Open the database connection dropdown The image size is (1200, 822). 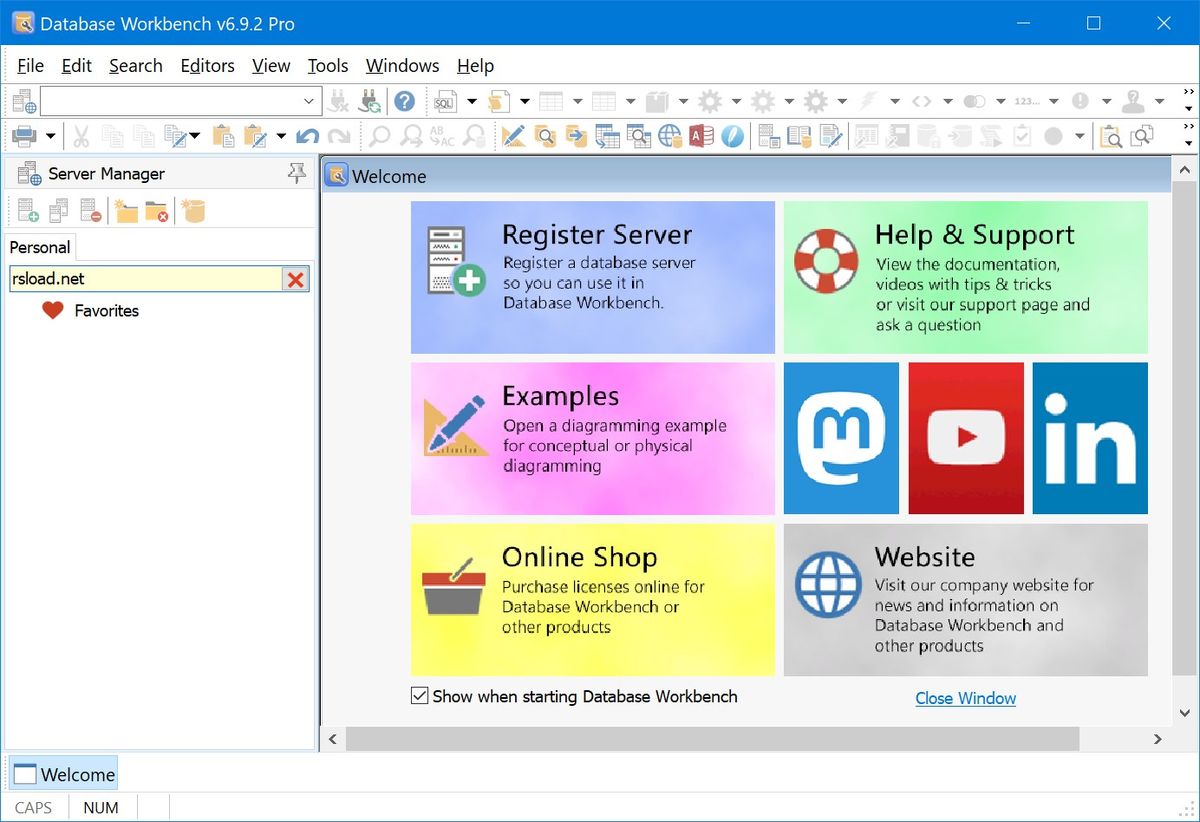pos(308,101)
